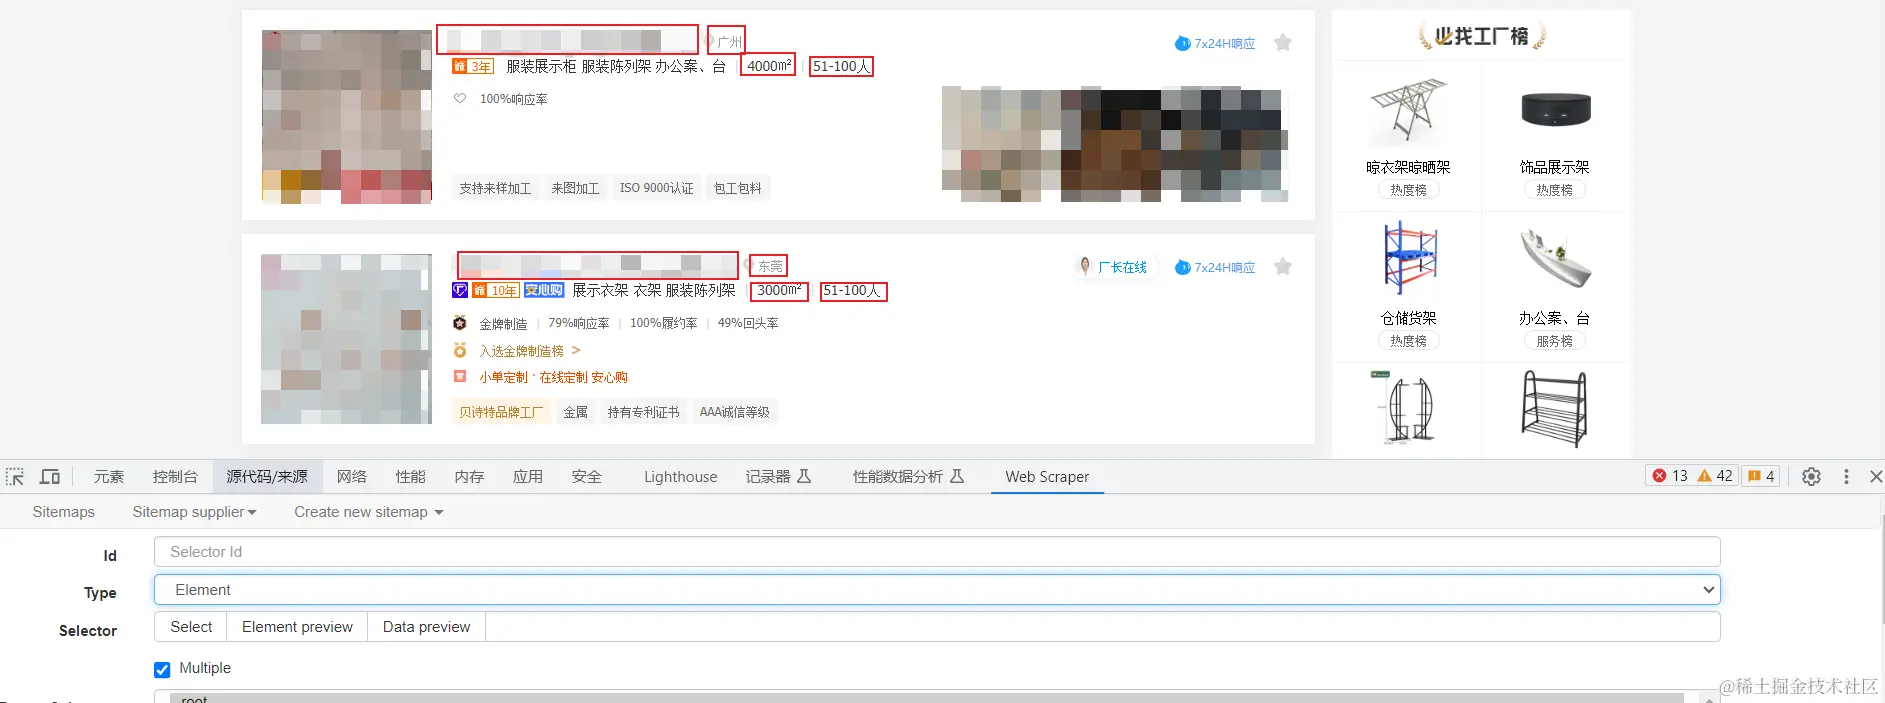Screen dimensions: 1885x703
Task: Open 晾衣架晾晒架 product image
Action: [1408, 110]
